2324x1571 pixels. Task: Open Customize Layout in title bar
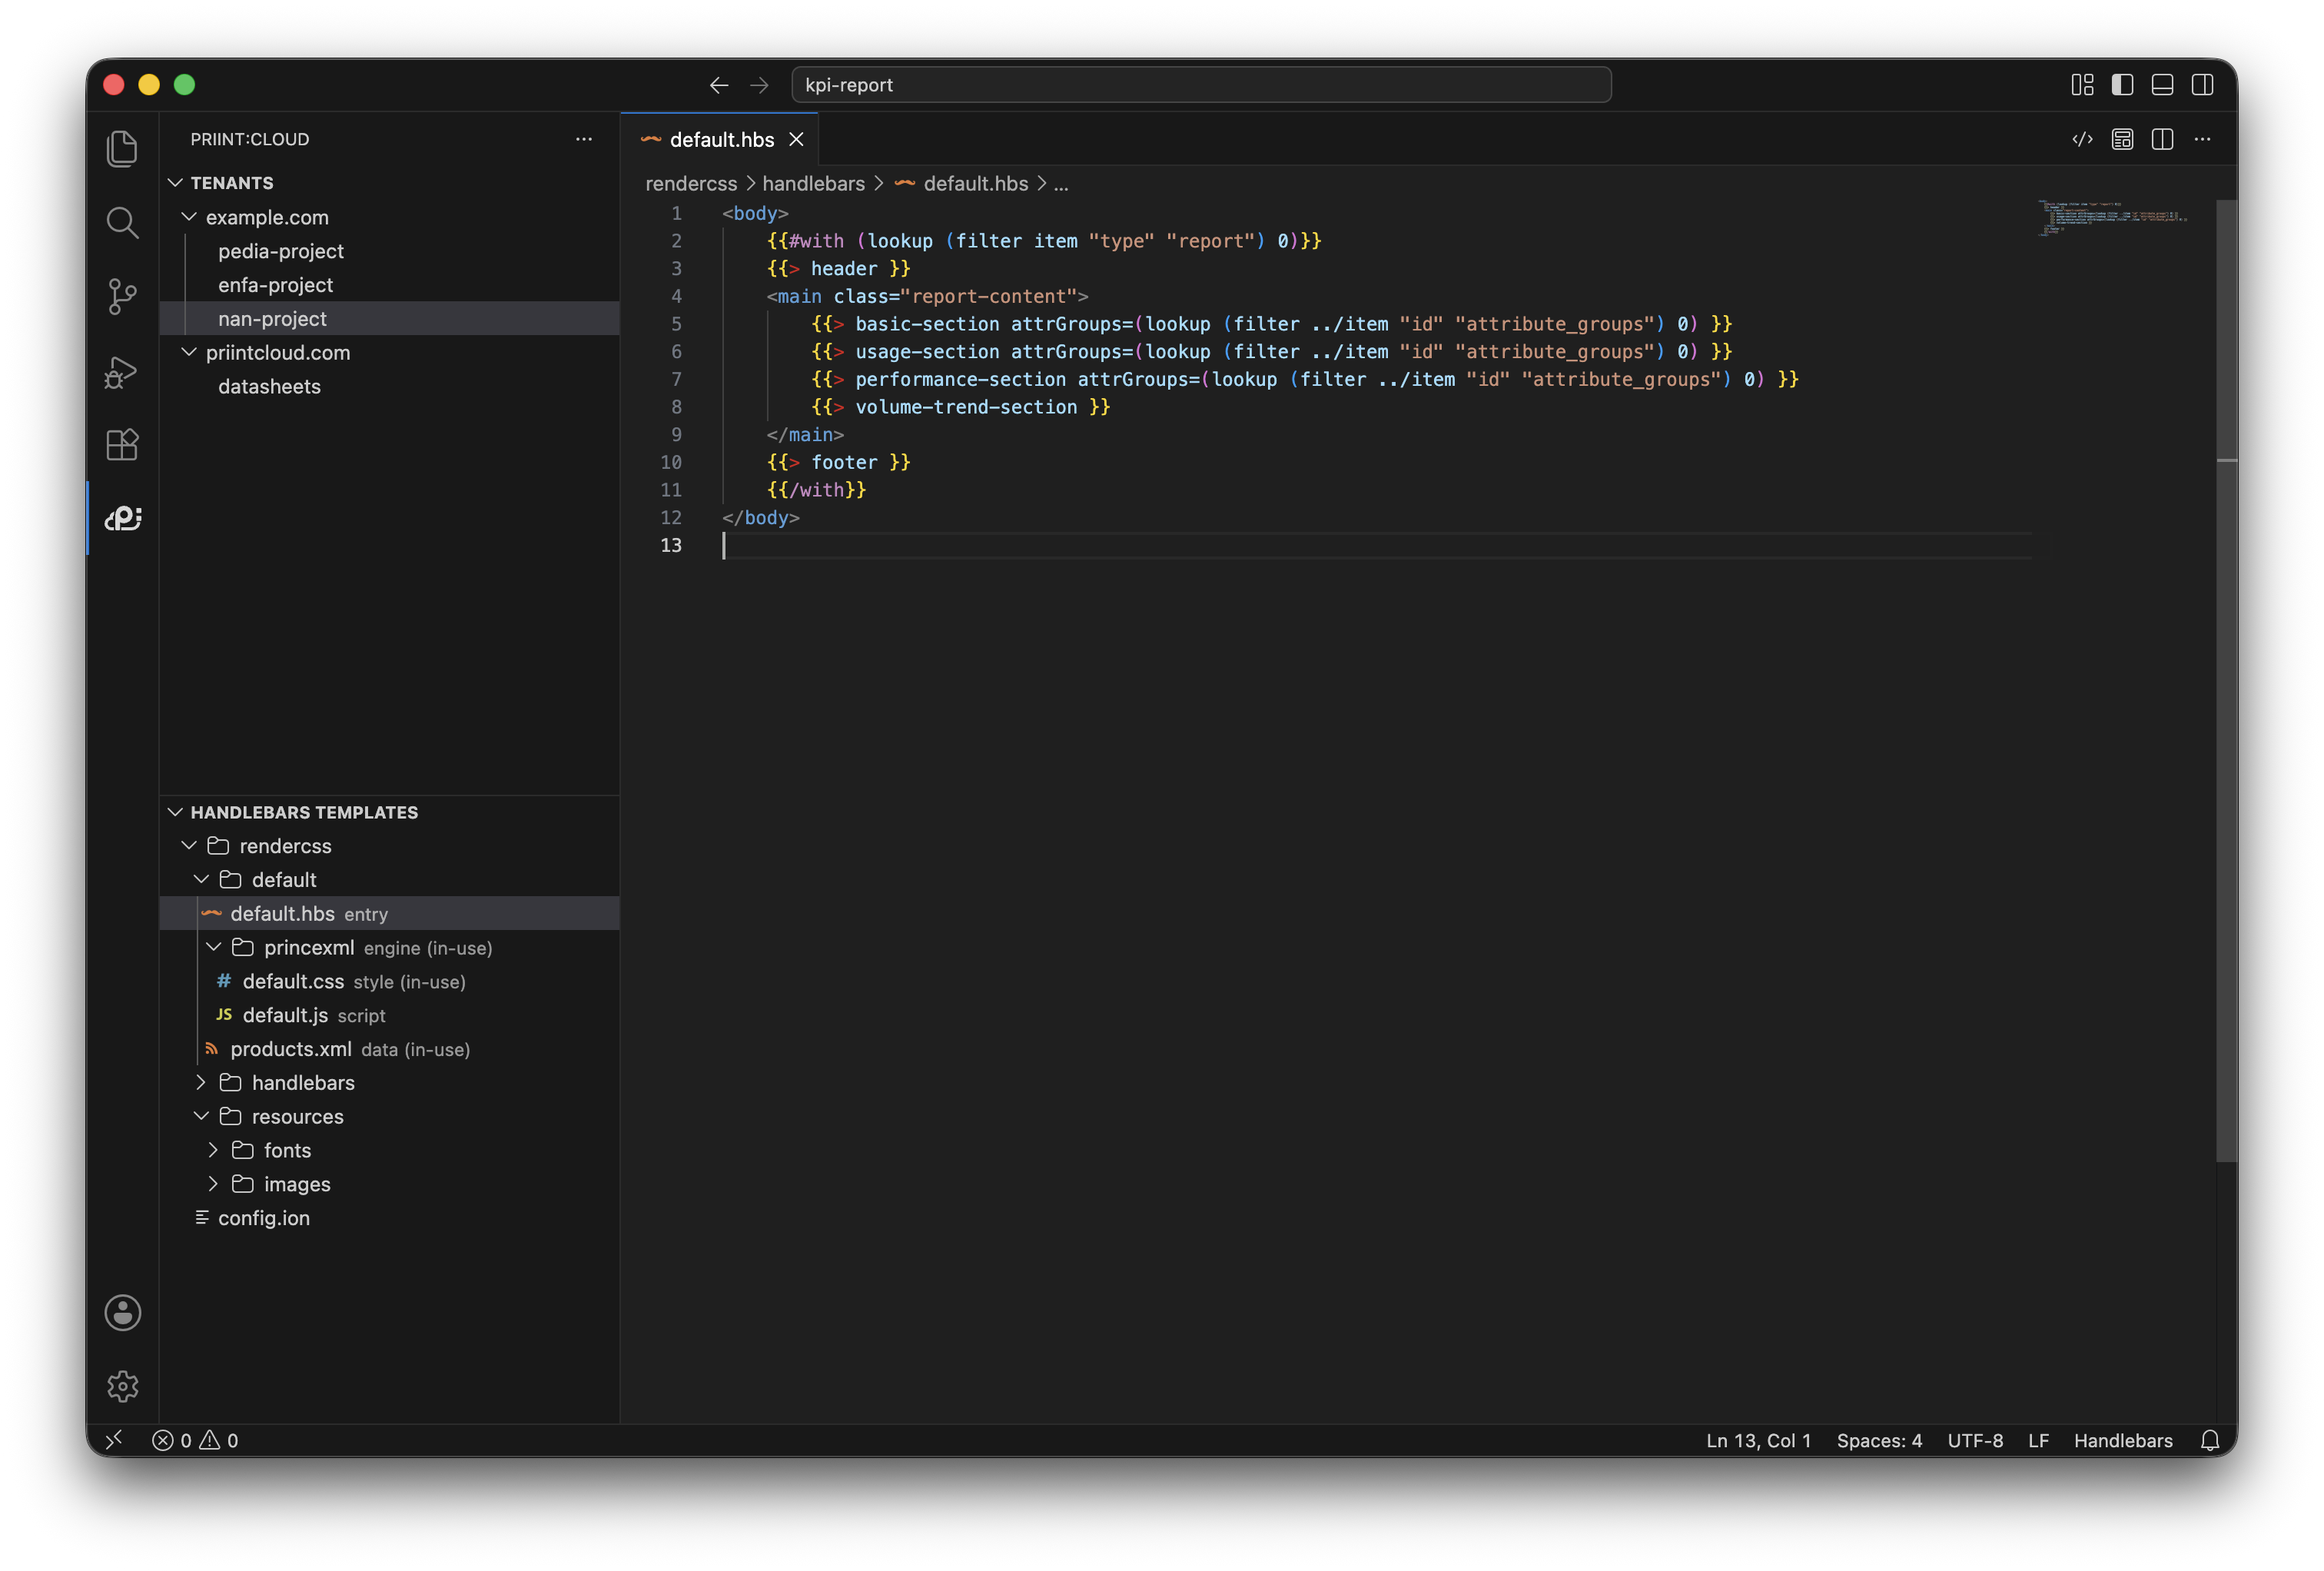click(x=2082, y=85)
